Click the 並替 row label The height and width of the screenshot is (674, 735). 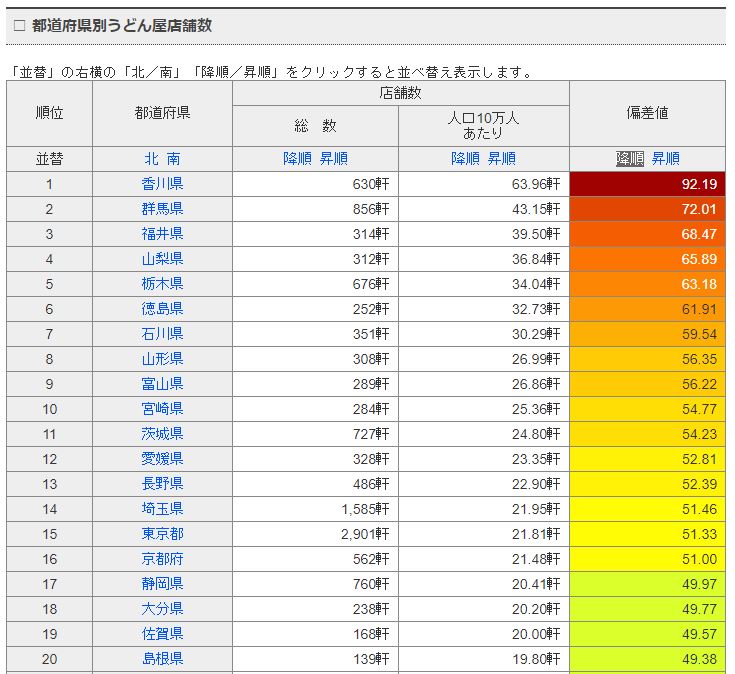[x=49, y=159]
